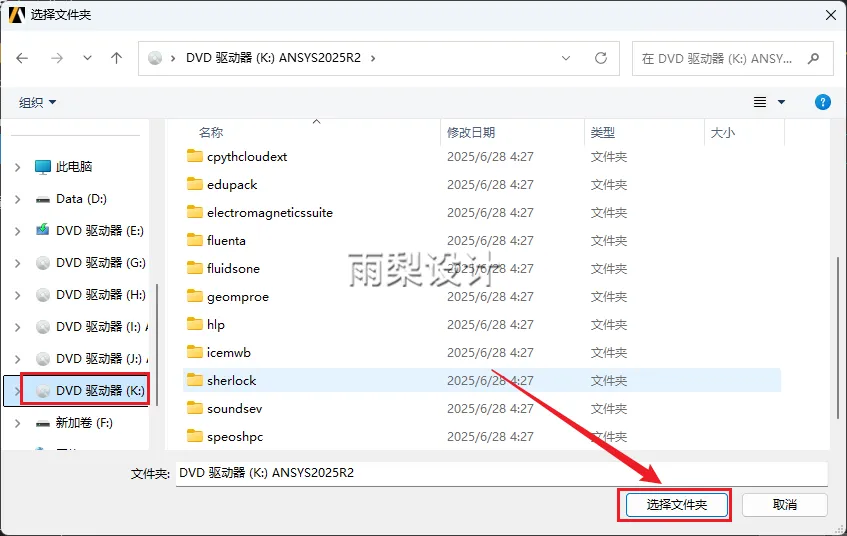
Task: Open recent locations dropdown chevron
Action: coord(87,58)
